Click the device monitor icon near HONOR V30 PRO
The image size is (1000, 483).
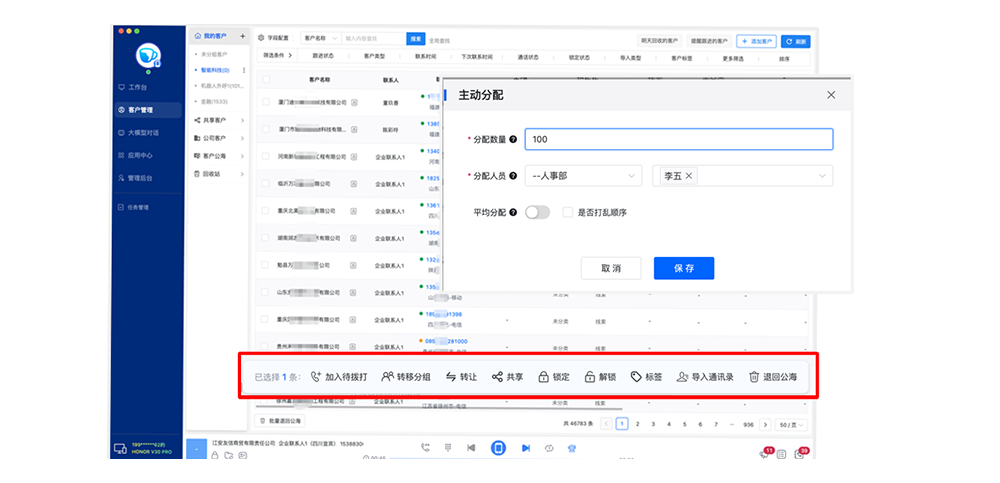pyautogui.click(x=120, y=448)
